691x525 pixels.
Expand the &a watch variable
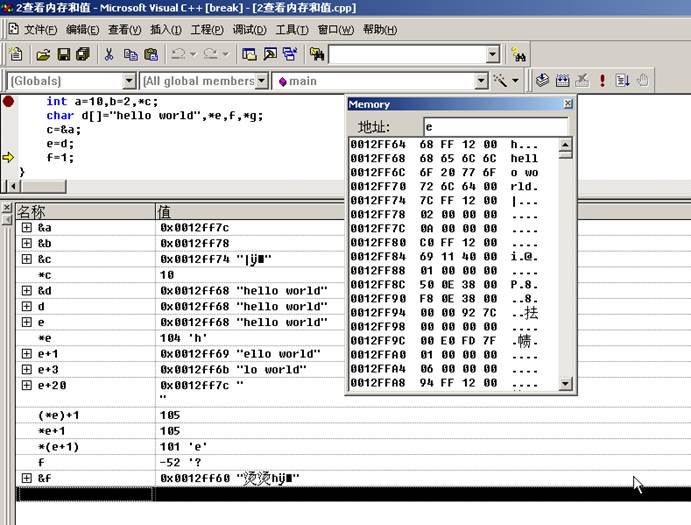26,228
